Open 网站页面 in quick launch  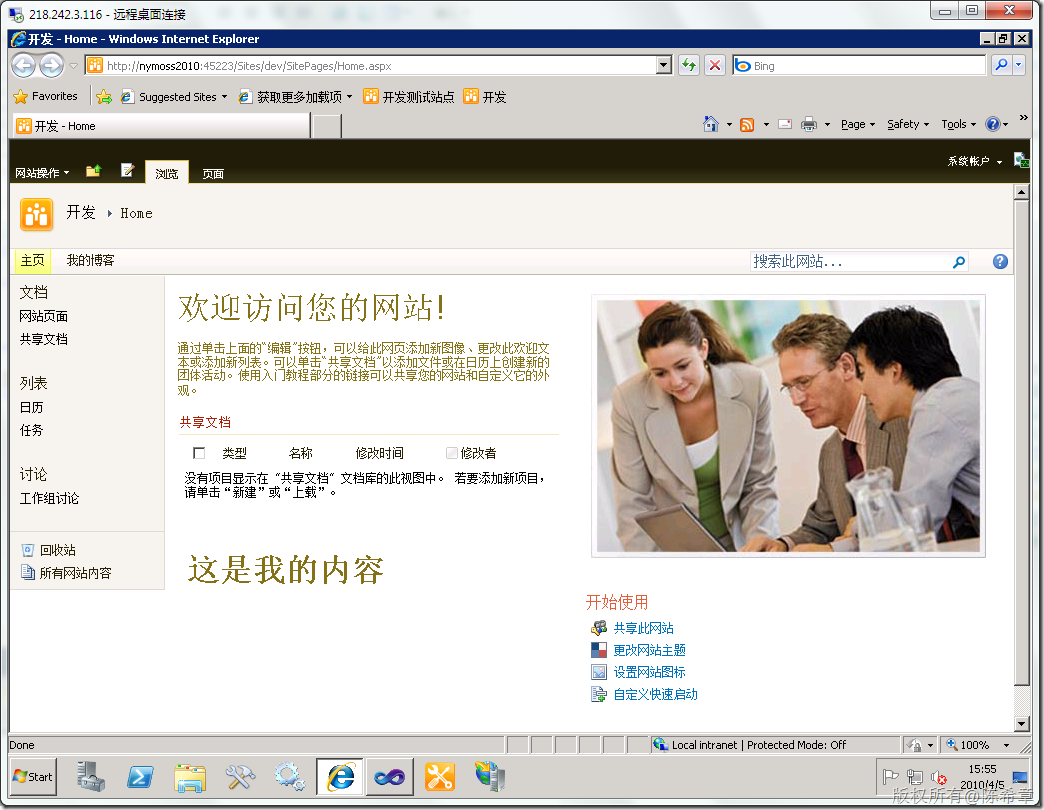[x=44, y=317]
